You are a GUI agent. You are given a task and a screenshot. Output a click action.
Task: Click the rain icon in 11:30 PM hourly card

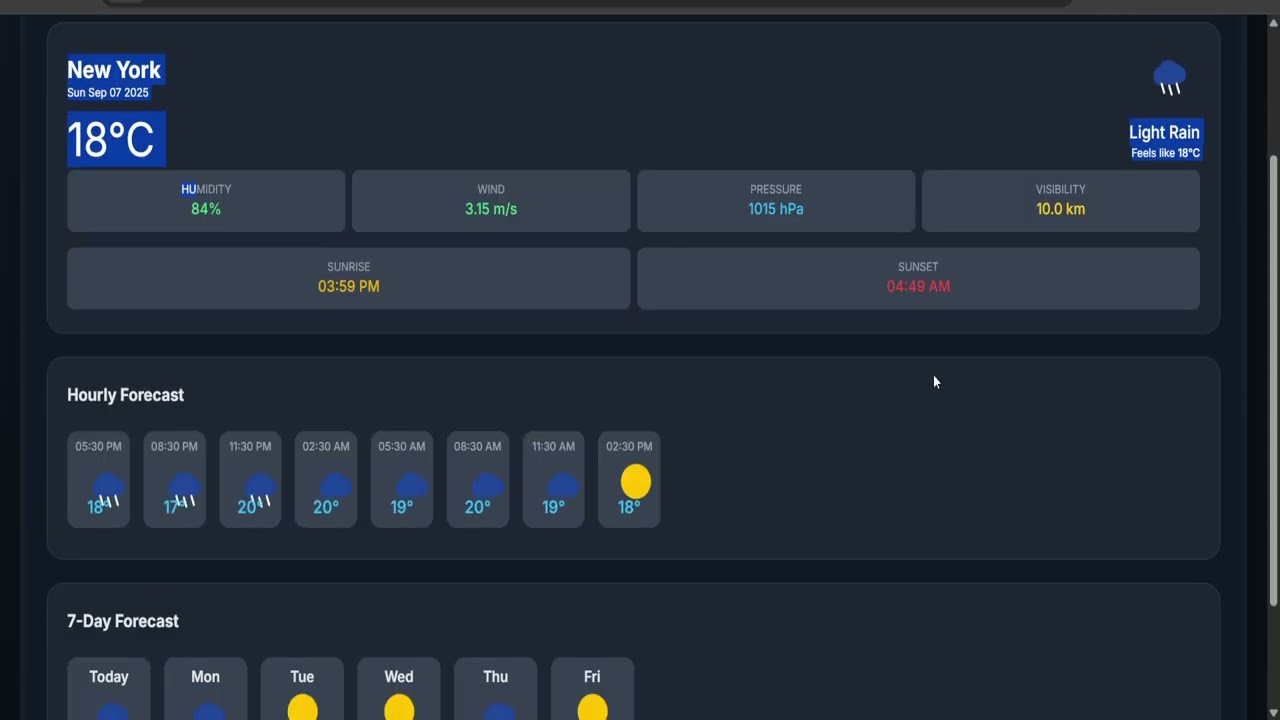pos(260,490)
